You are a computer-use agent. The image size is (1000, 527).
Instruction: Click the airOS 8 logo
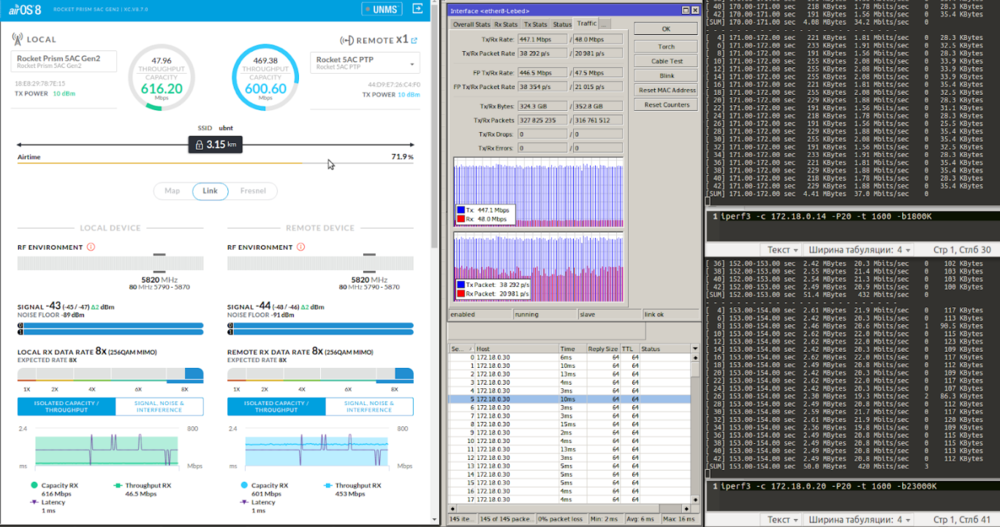click(25, 10)
